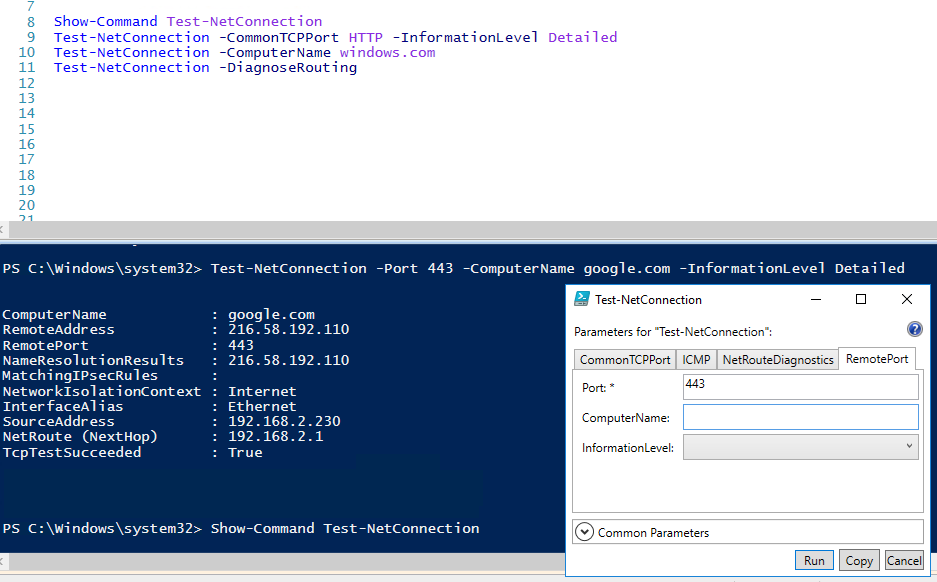Click the Copy button
The height and width of the screenshot is (582, 937).
point(859,560)
